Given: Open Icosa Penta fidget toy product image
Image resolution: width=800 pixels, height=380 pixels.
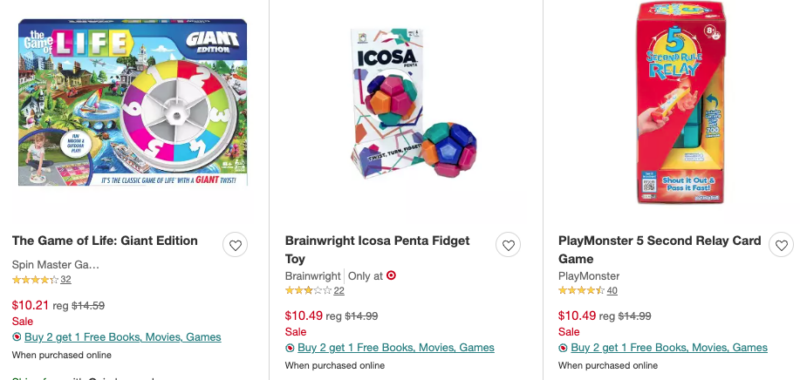Looking at the screenshot, I should coord(413,104).
